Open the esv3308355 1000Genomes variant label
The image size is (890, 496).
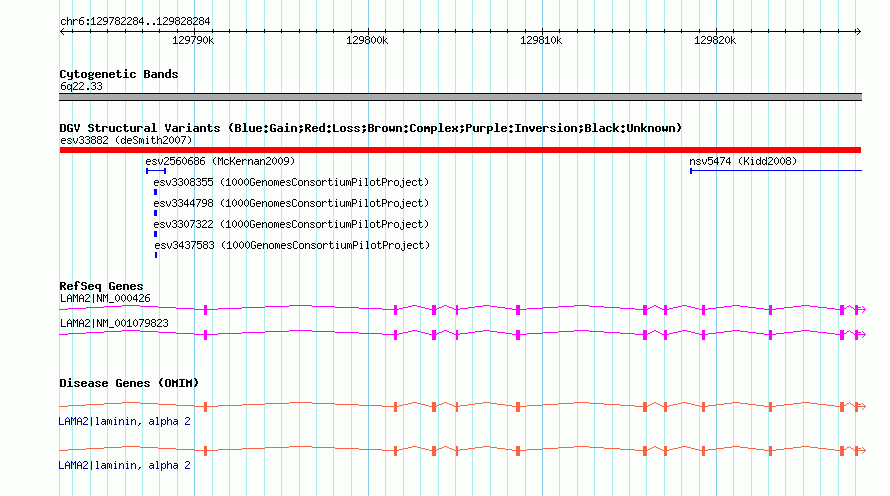click(291, 182)
